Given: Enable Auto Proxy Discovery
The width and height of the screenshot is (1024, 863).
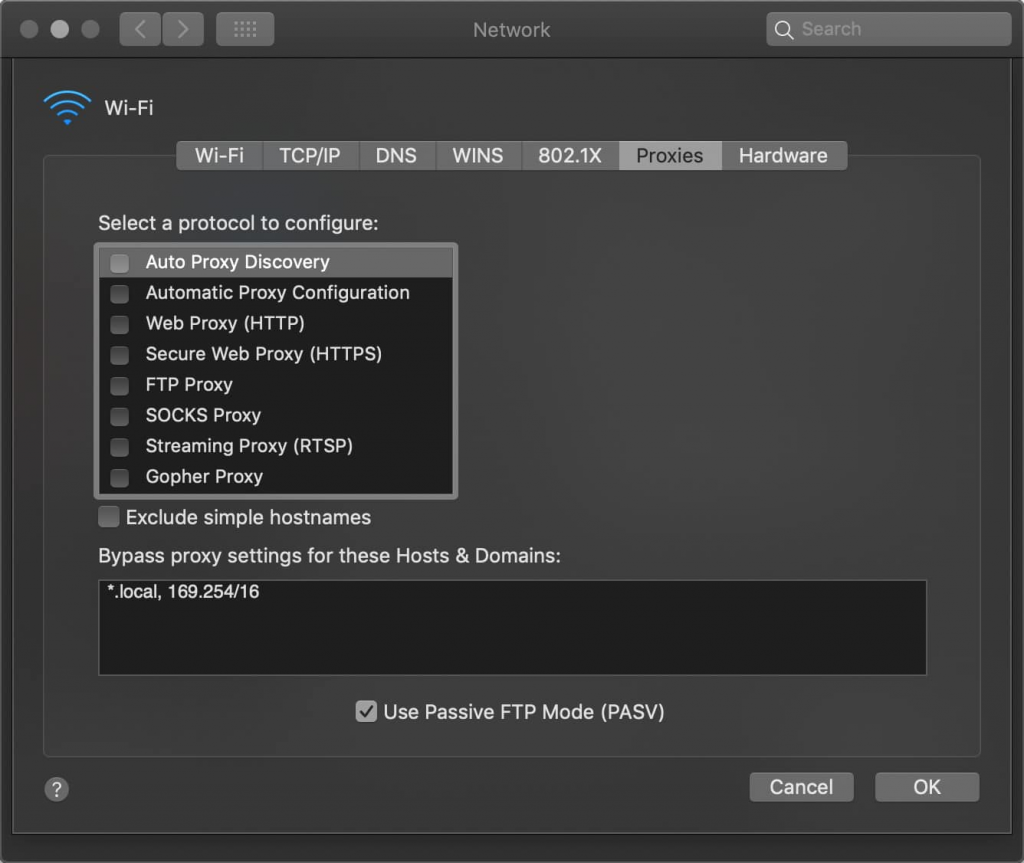Looking at the screenshot, I should pos(119,262).
